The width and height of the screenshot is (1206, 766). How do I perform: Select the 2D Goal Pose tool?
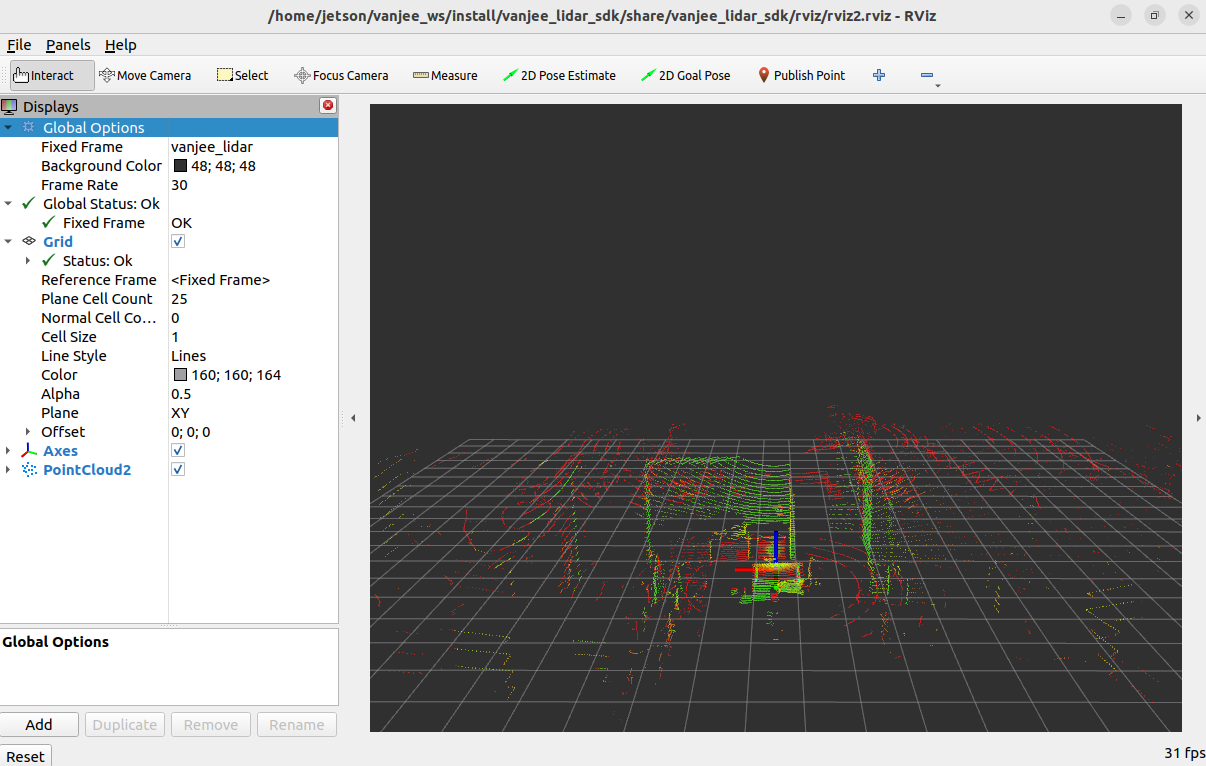pyautogui.click(x=686, y=75)
